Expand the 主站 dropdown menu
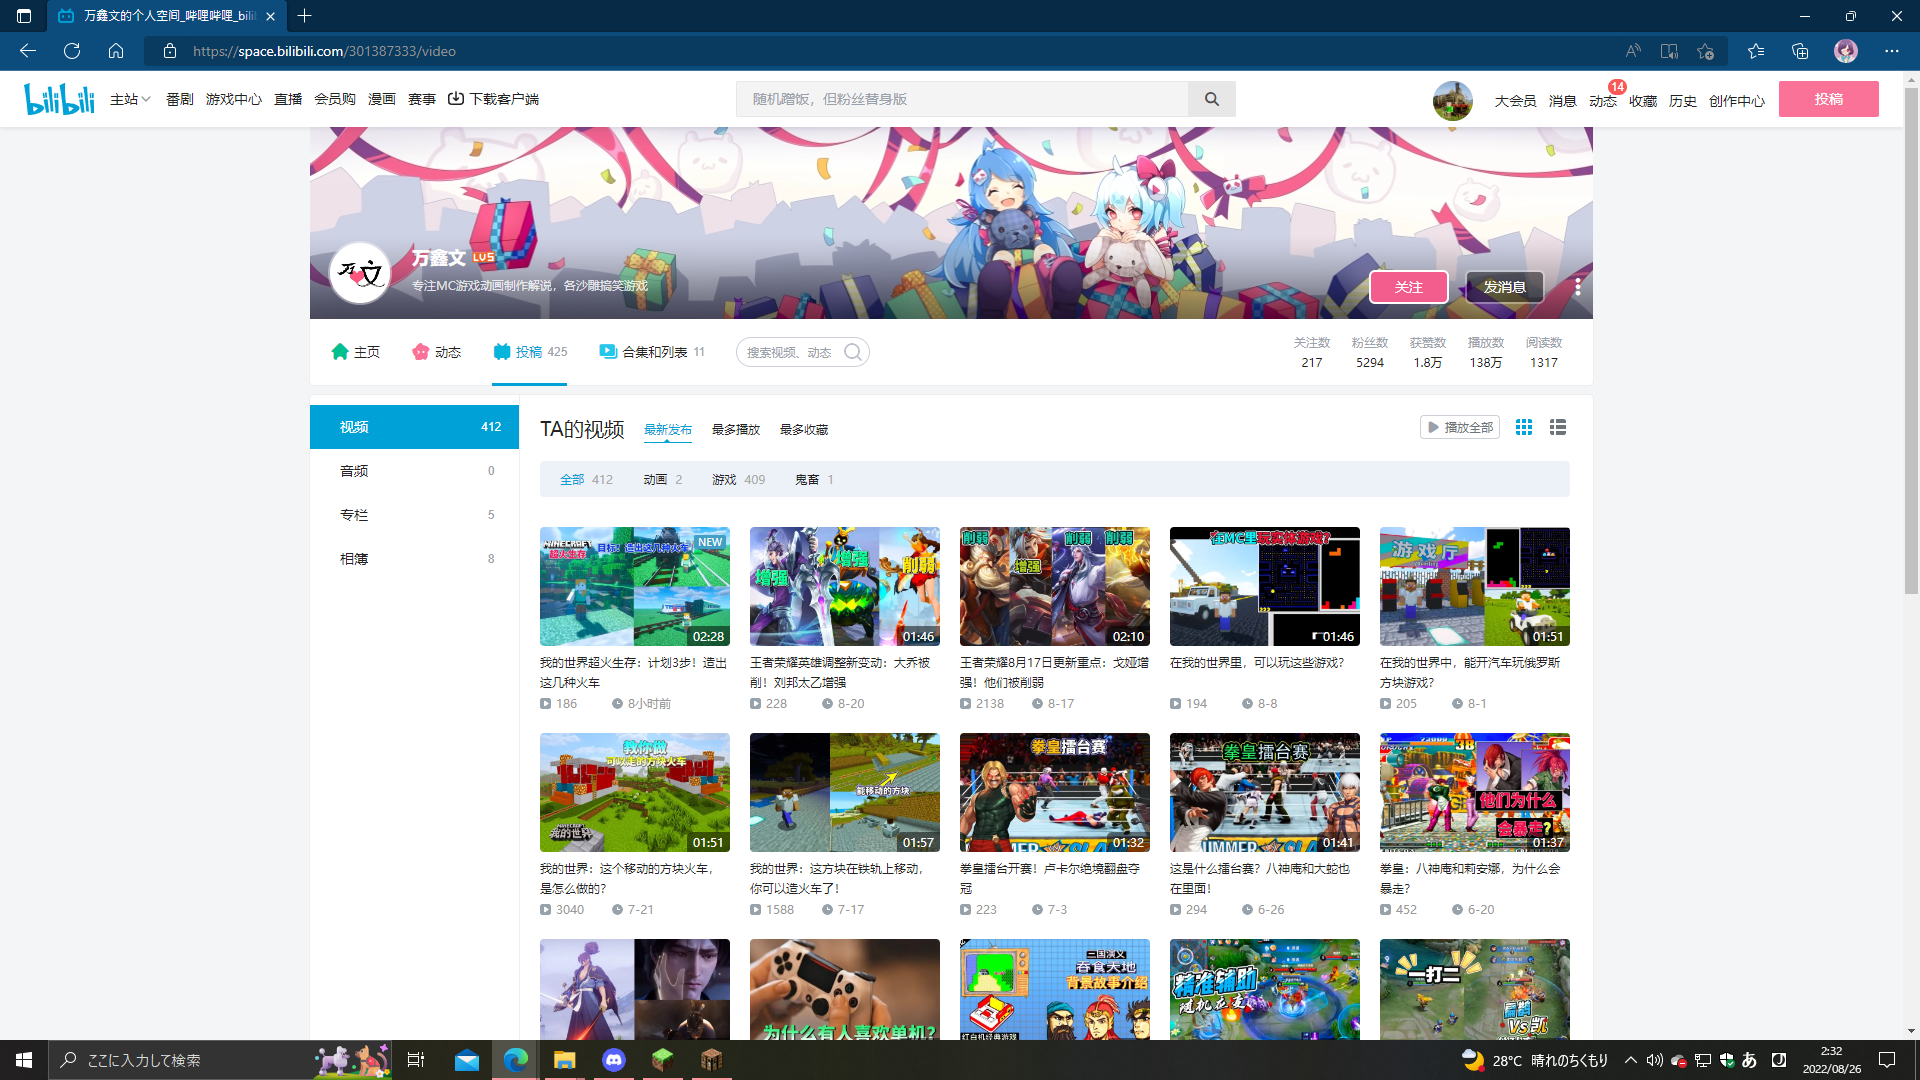Image resolution: width=1920 pixels, height=1080 pixels. click(130, 99)
